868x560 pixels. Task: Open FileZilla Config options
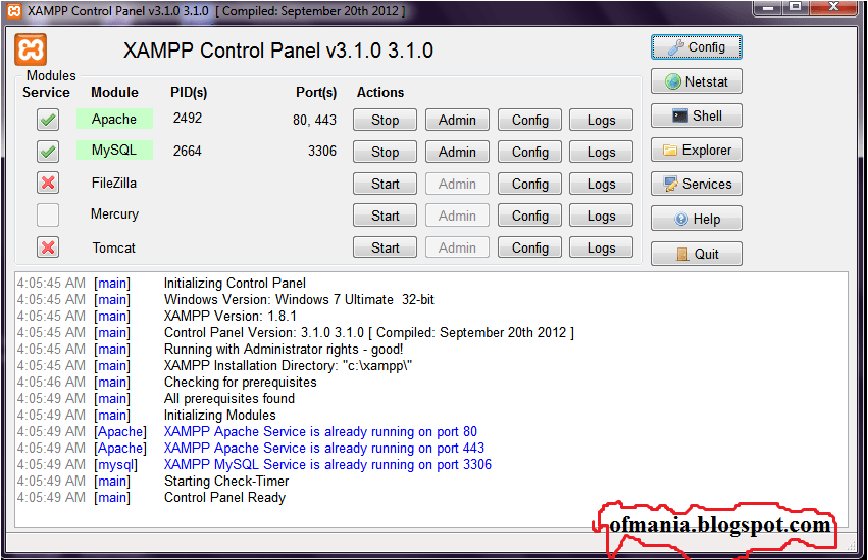click(530, 184)
